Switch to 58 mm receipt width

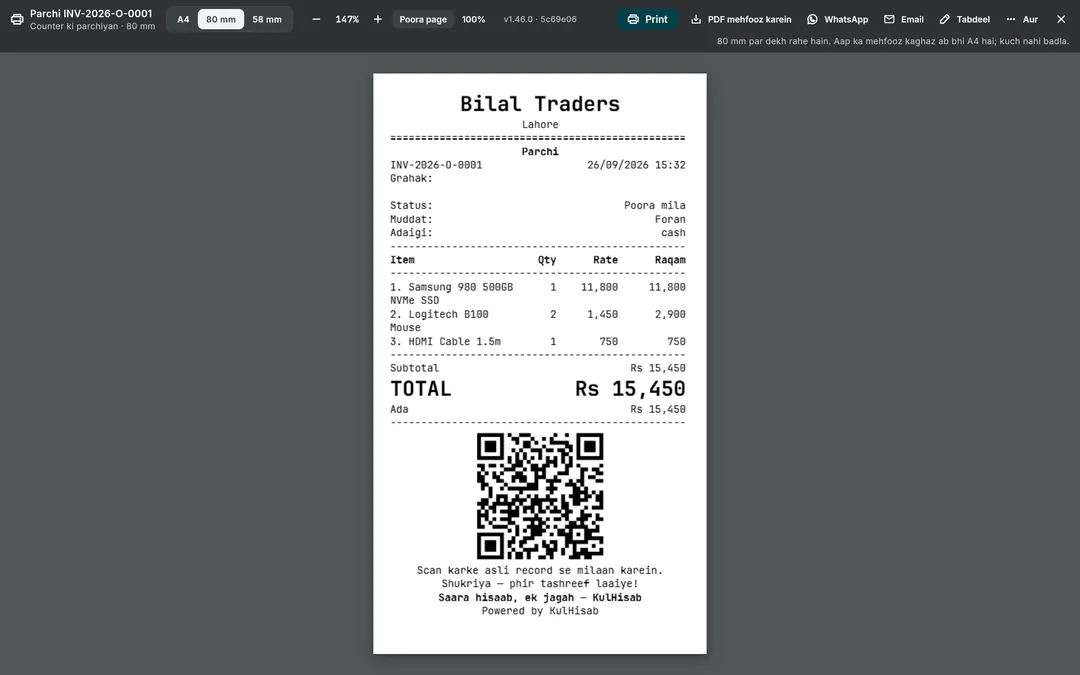coord(267,19)
